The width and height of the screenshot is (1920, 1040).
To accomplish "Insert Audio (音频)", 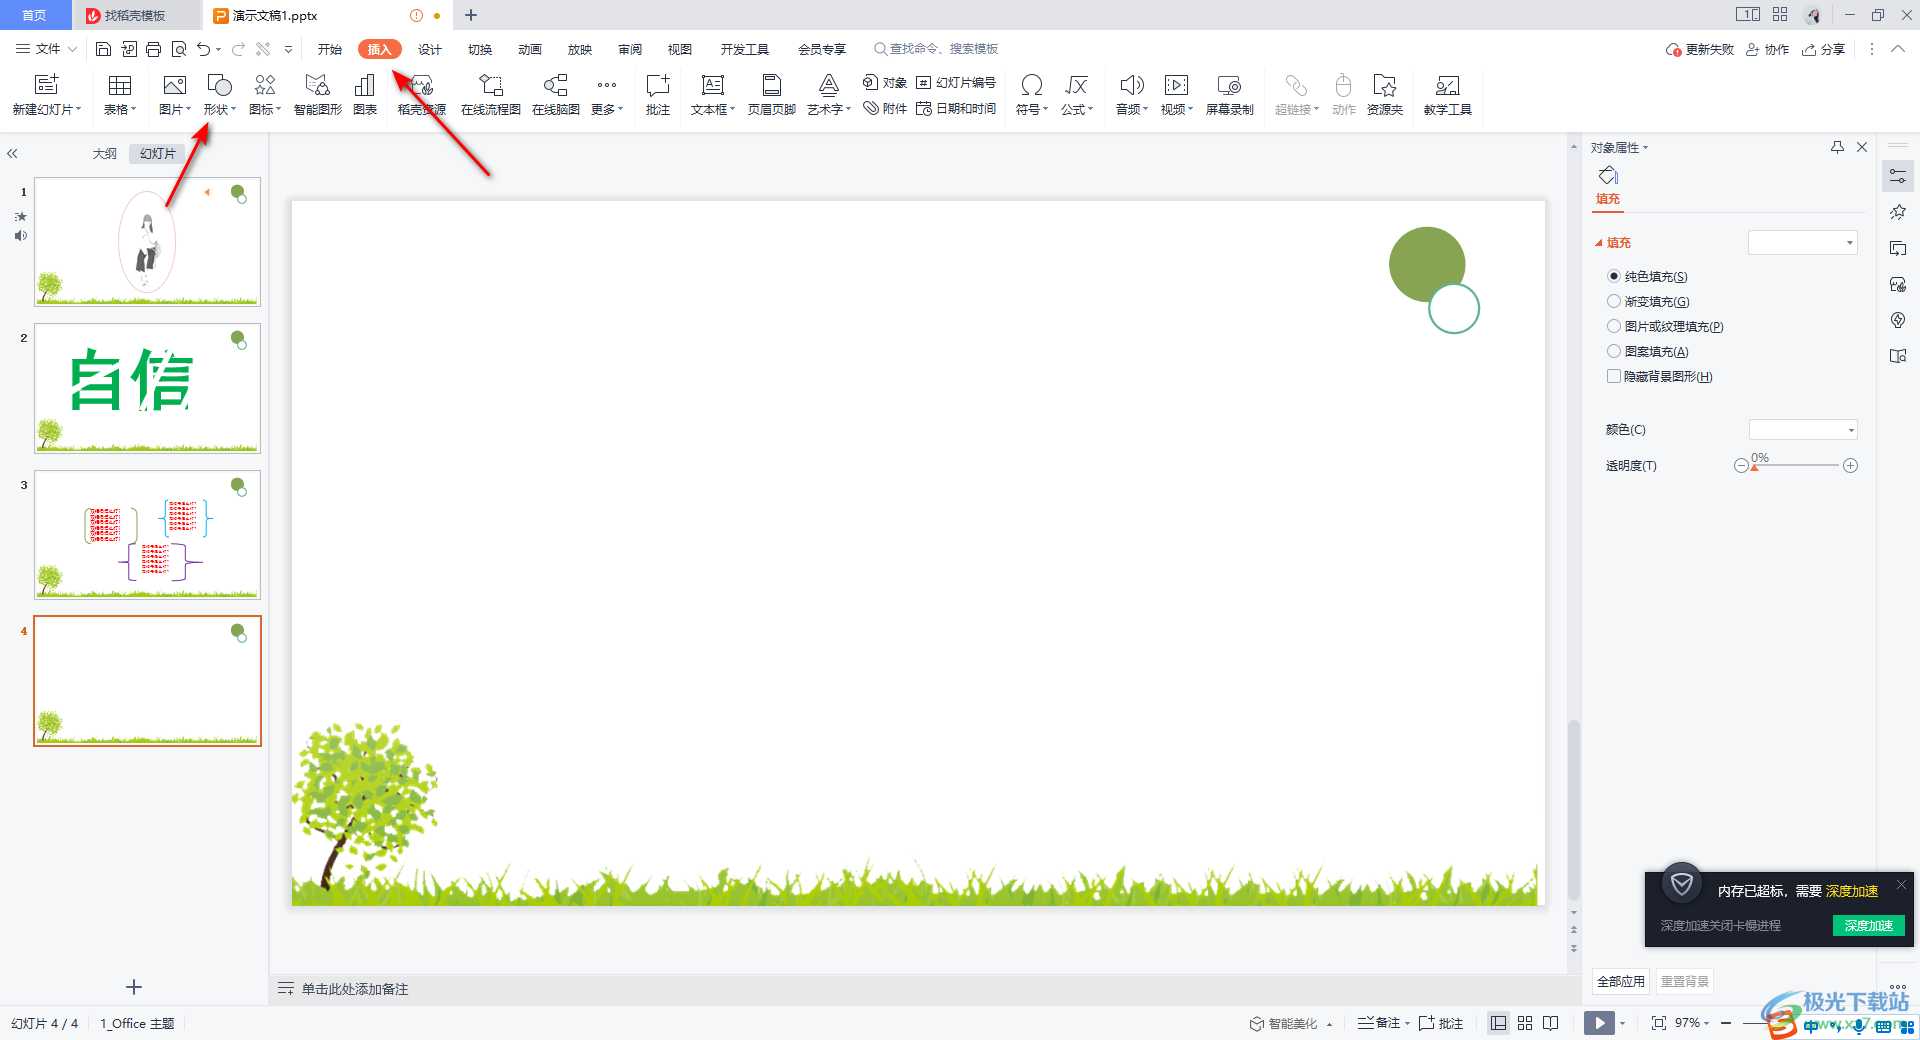I will [x=1132, y=95].
